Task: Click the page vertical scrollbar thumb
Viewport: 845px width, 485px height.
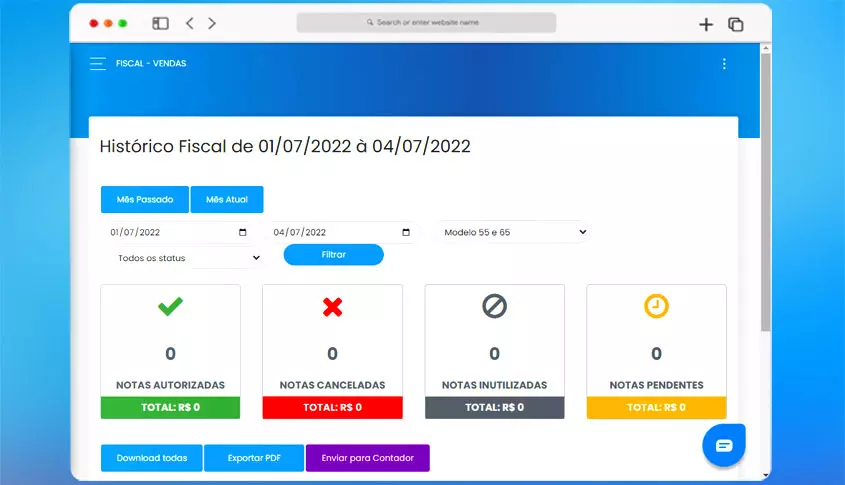Action: pyautogui.click(x=766, y=192)
